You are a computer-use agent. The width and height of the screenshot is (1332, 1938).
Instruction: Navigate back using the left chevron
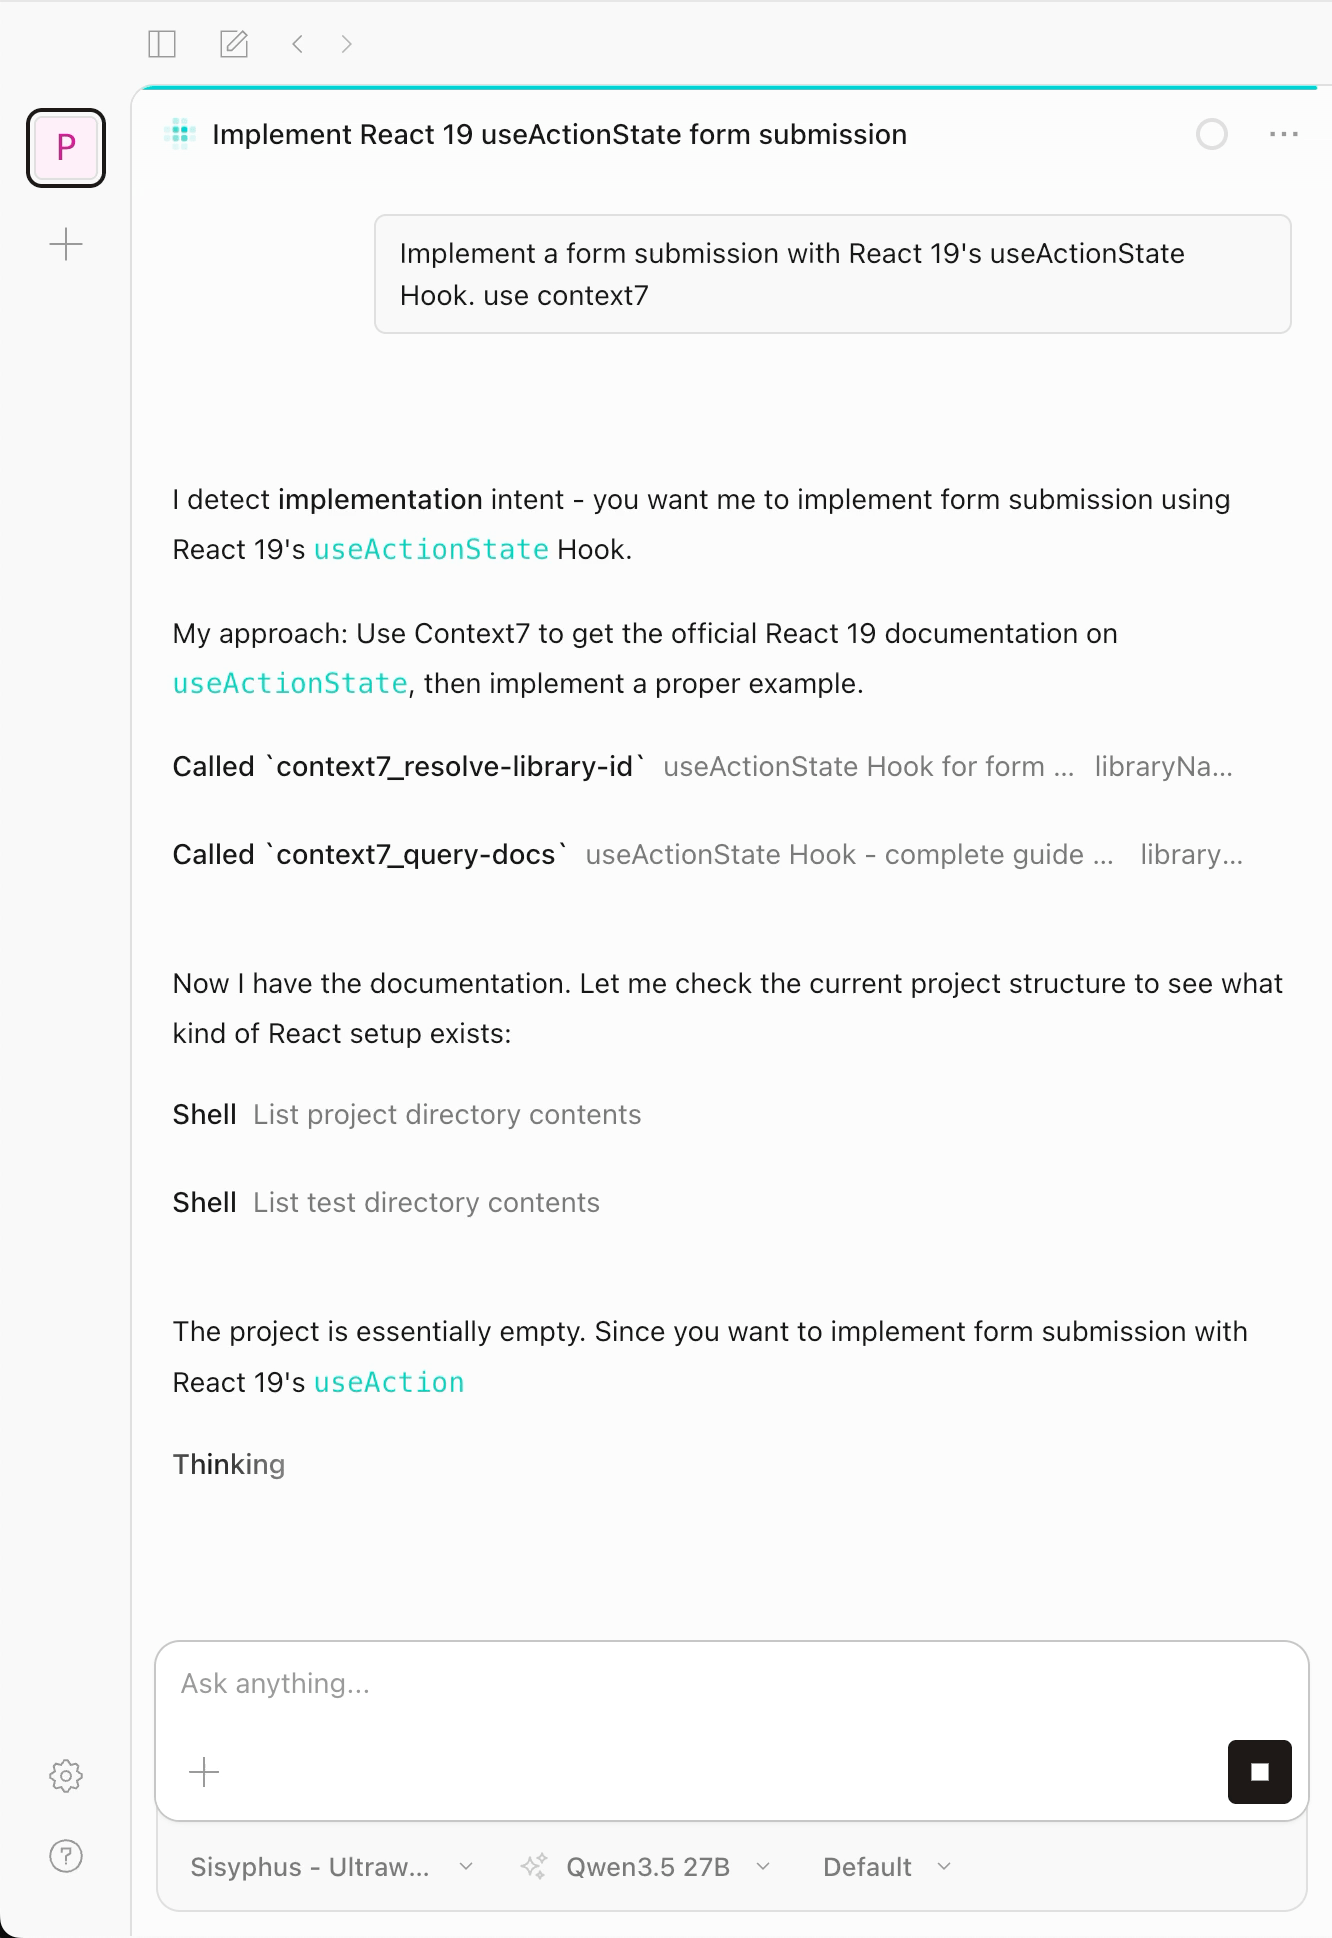(x=296, y=43)
